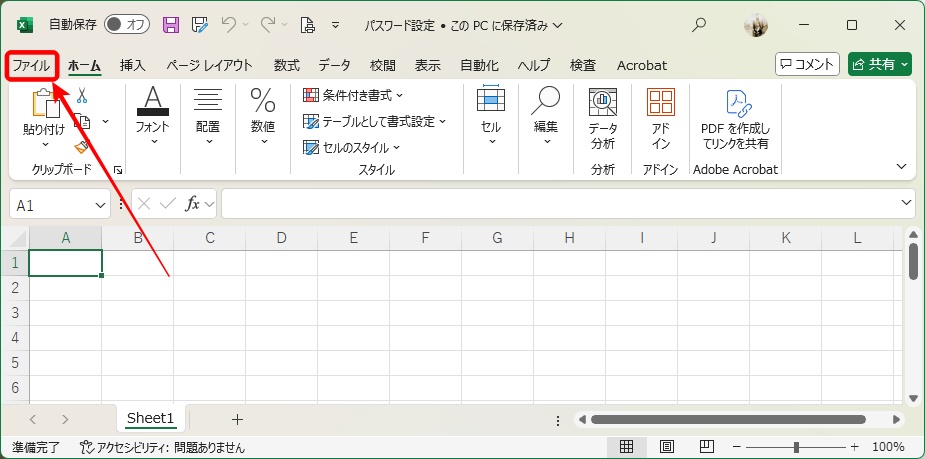Screen dimensions: 925x459
Task: Expand the conditional formatting dropdown
Action: point(353,95)
